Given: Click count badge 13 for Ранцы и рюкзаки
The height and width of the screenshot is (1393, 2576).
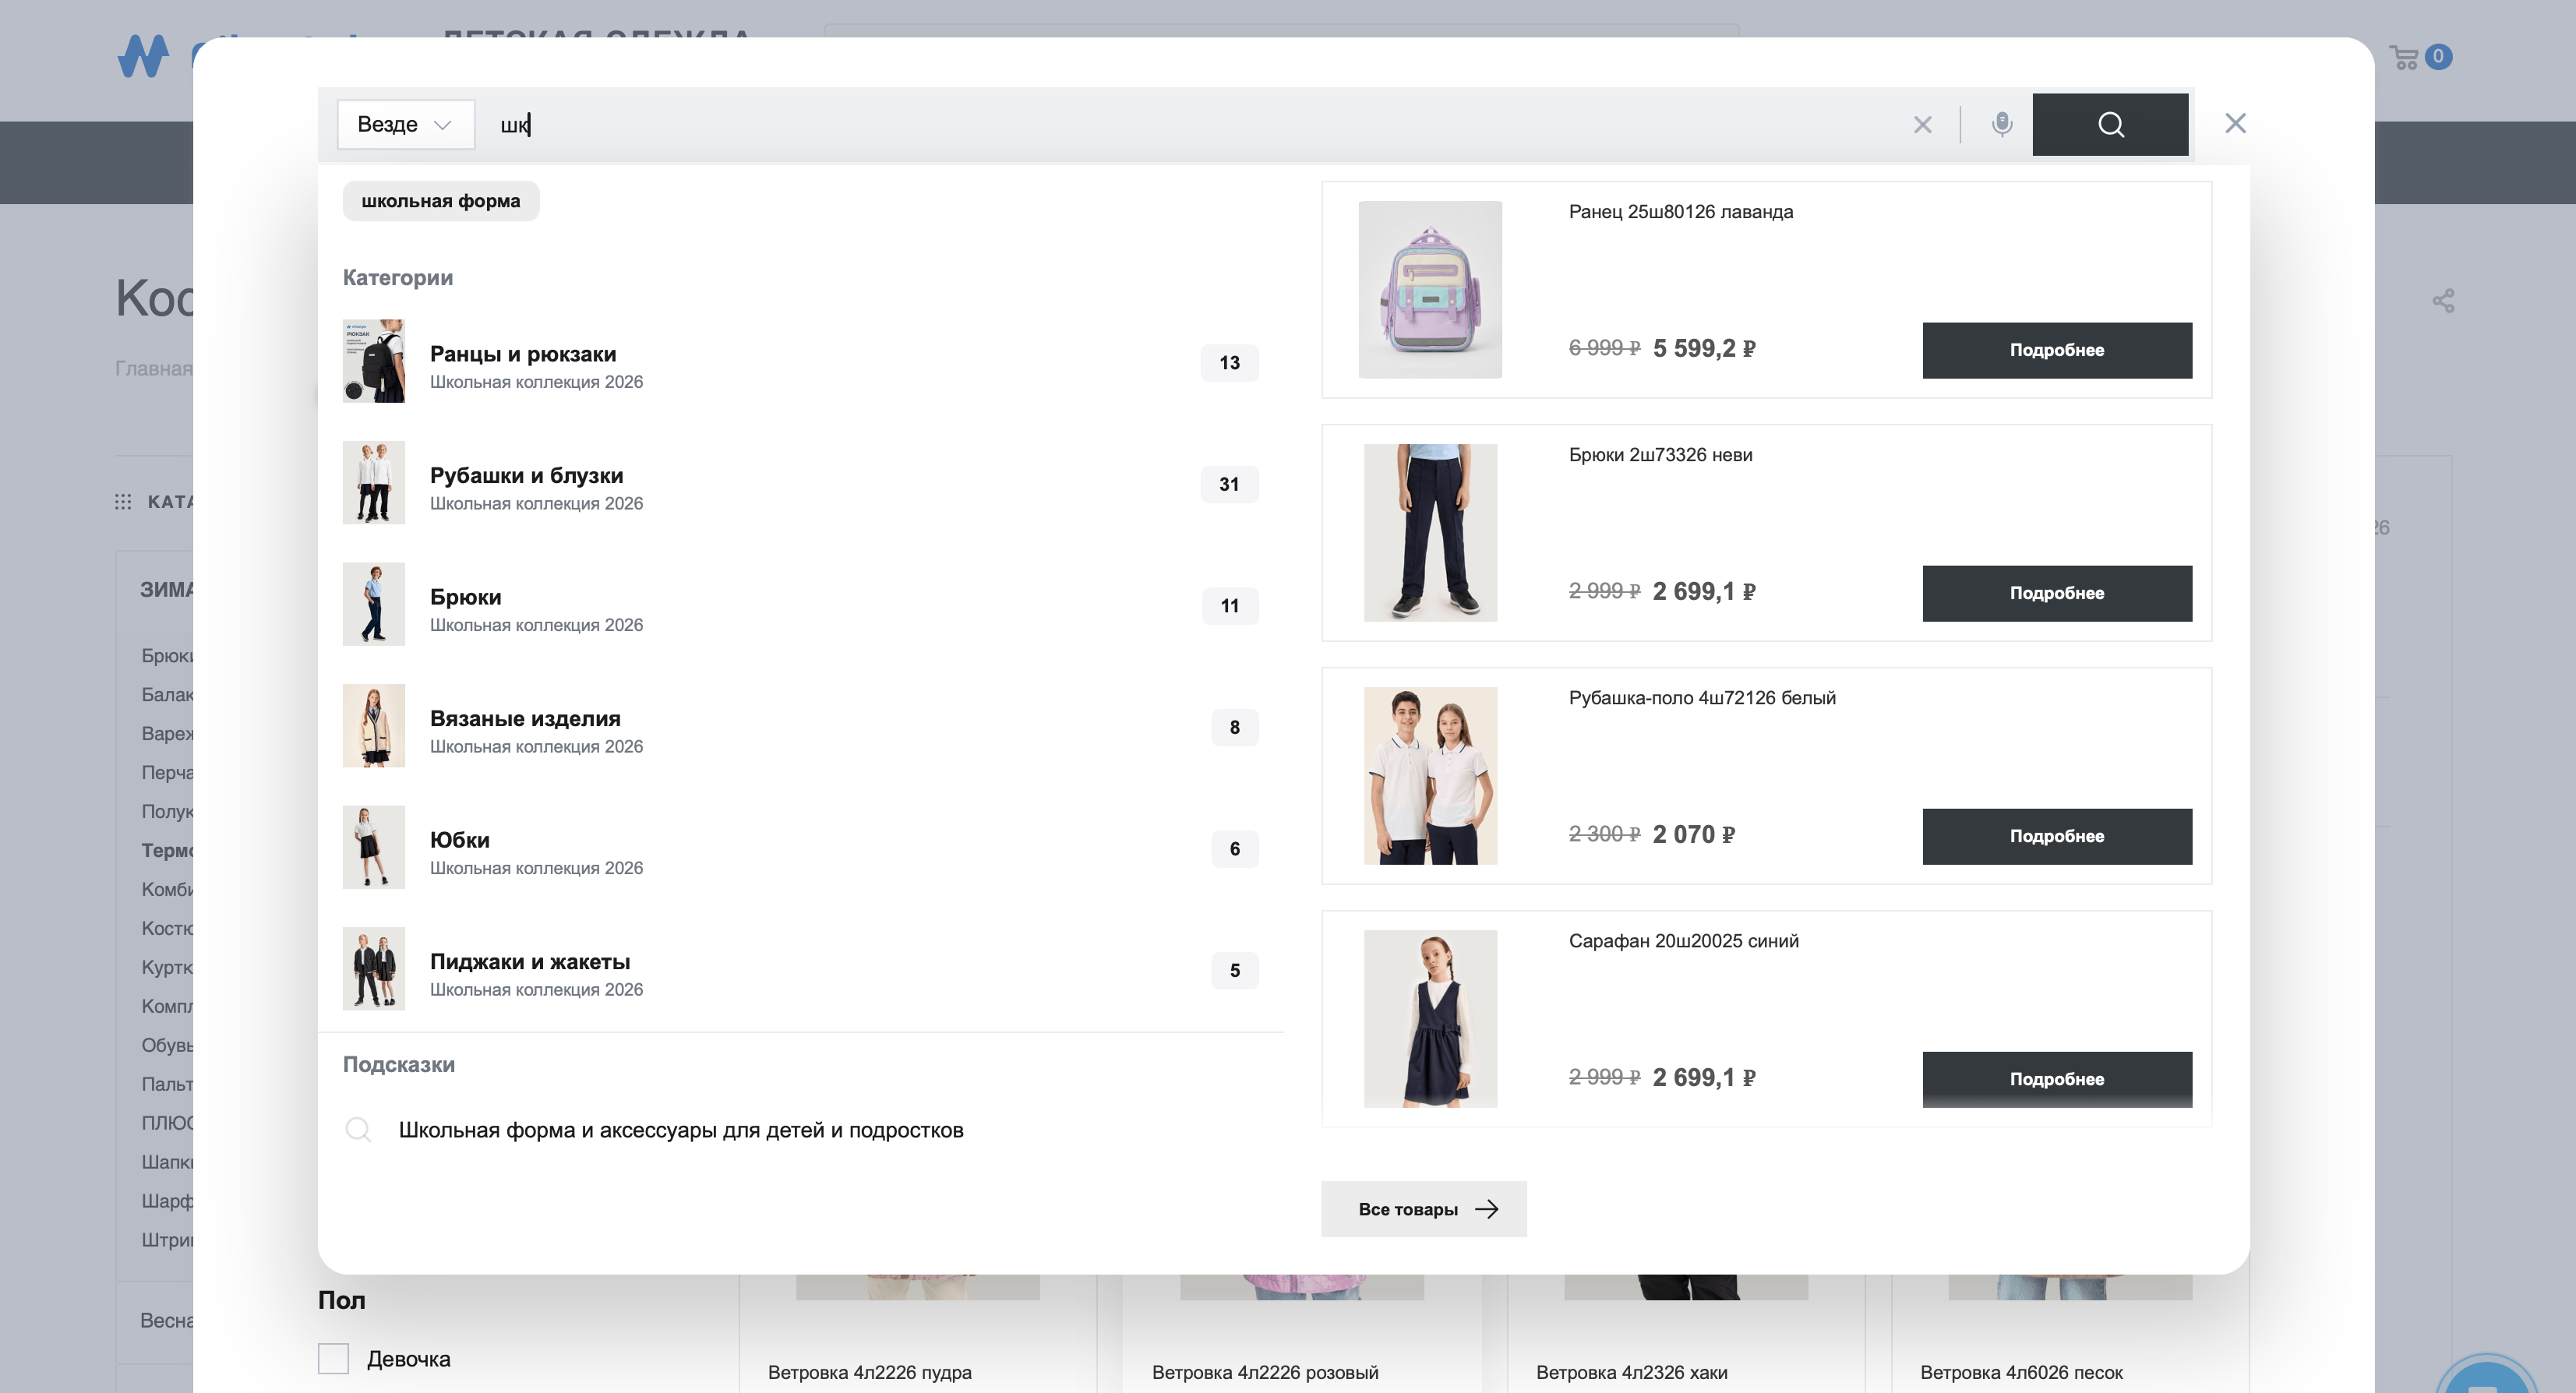Looking at the screenshot, I should click(1229, 363).
